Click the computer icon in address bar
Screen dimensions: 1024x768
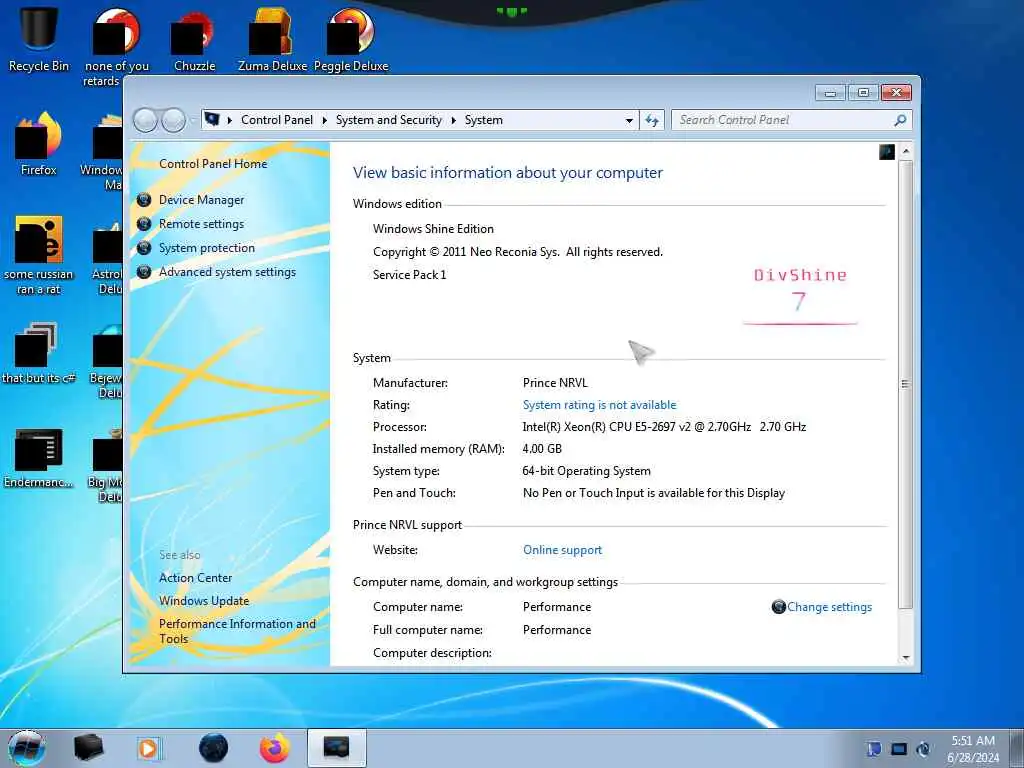point(212,120)
